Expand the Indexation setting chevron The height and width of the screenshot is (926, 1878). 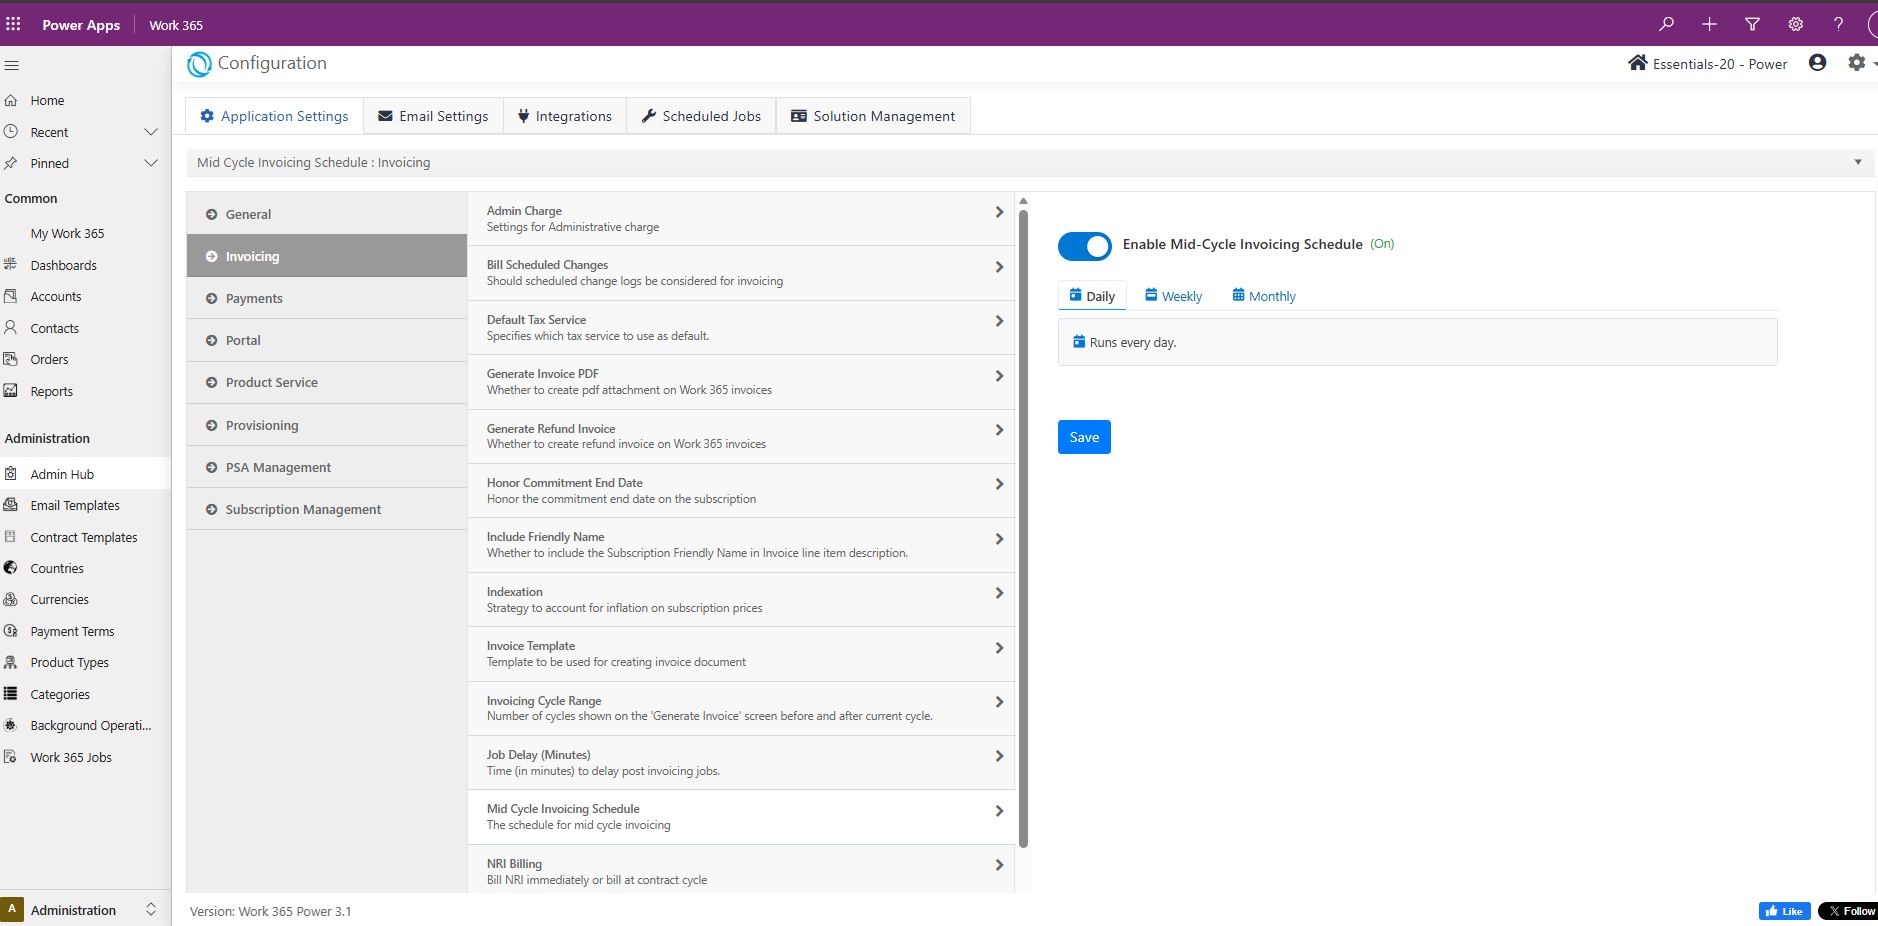999,593
